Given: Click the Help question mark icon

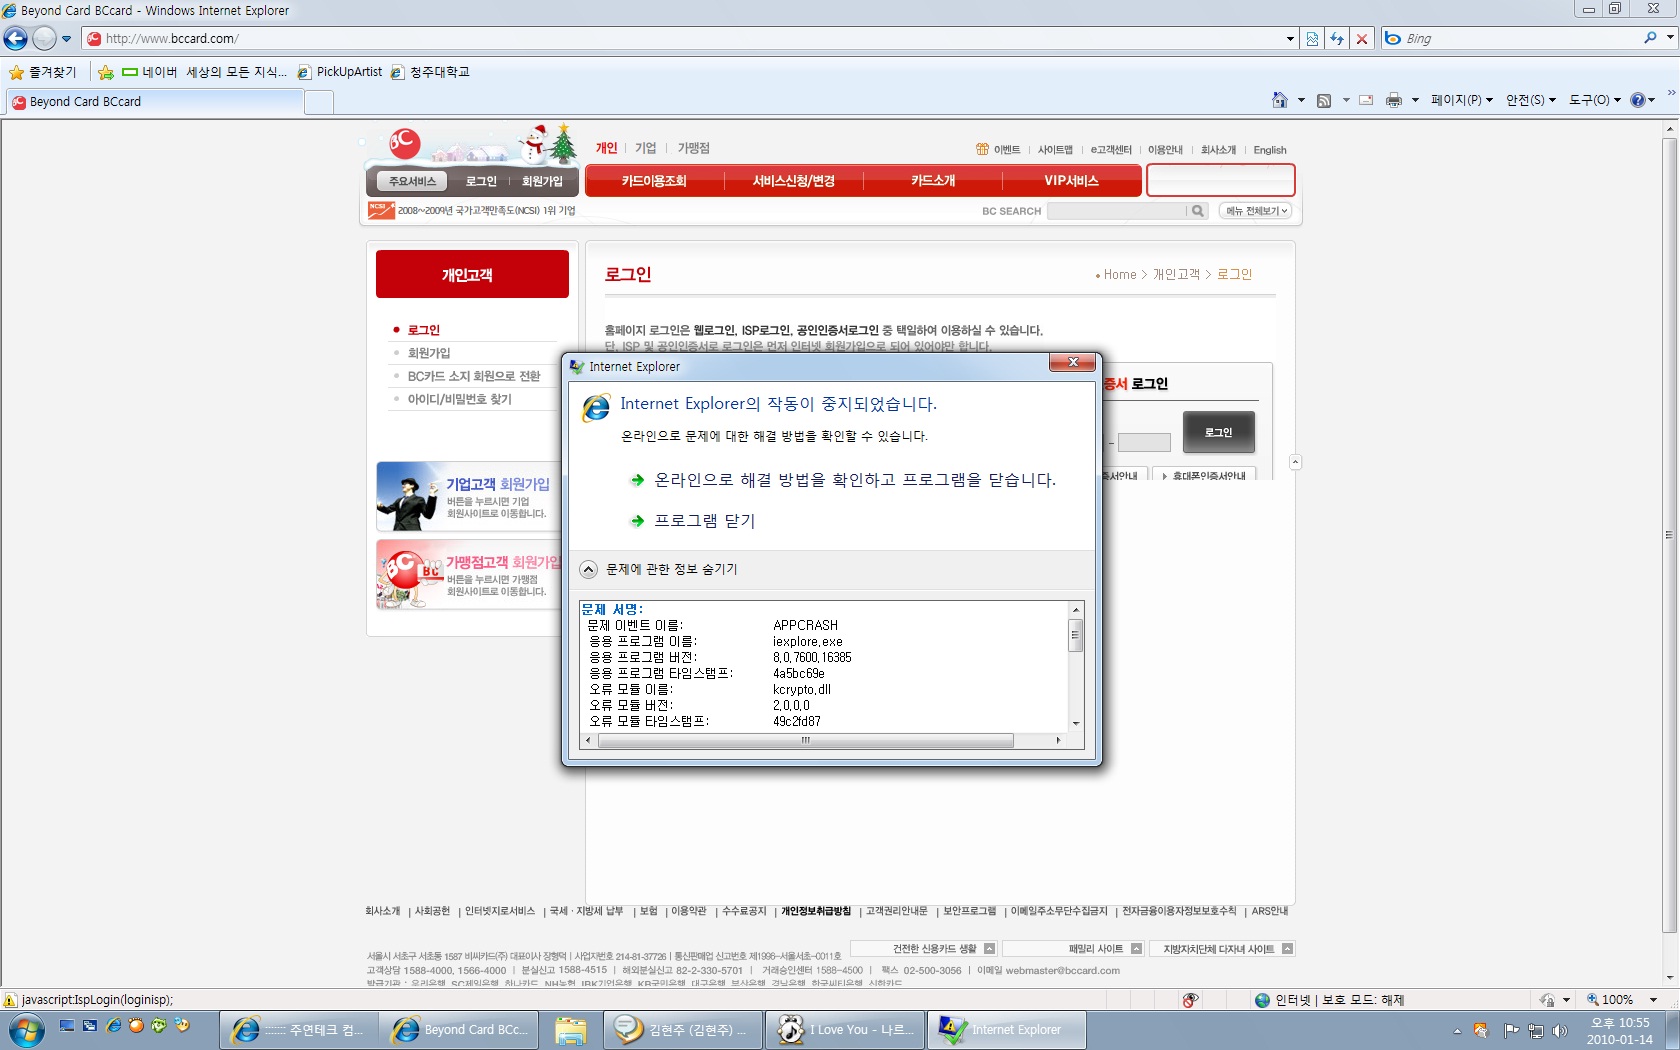Looking at the screenshot, I should pyautogui.click(x=1638, y=100).
